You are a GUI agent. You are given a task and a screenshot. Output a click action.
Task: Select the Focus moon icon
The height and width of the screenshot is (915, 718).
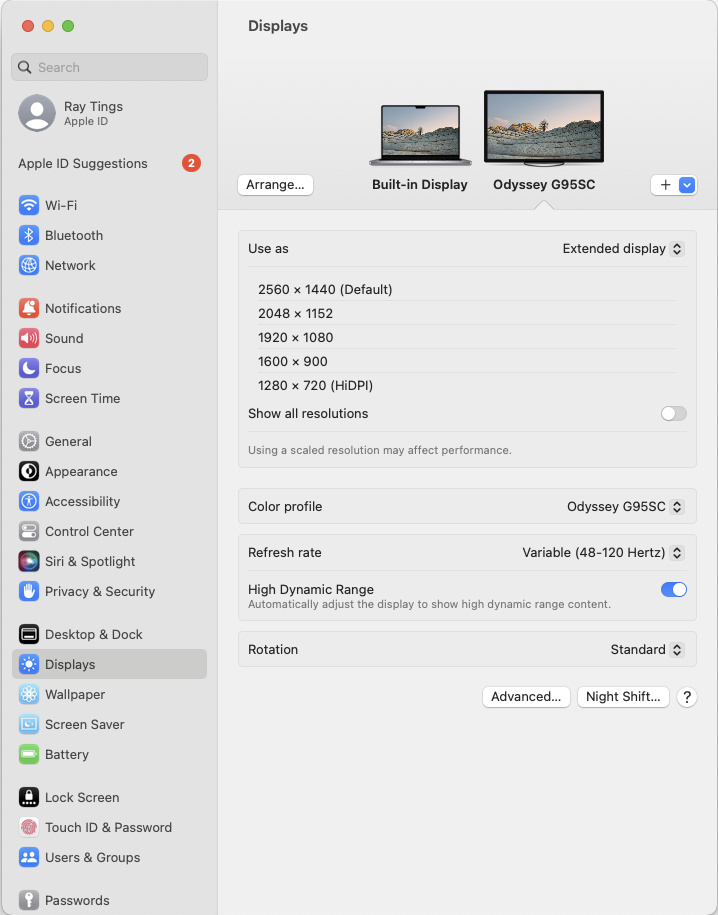(x=29, y=368)
